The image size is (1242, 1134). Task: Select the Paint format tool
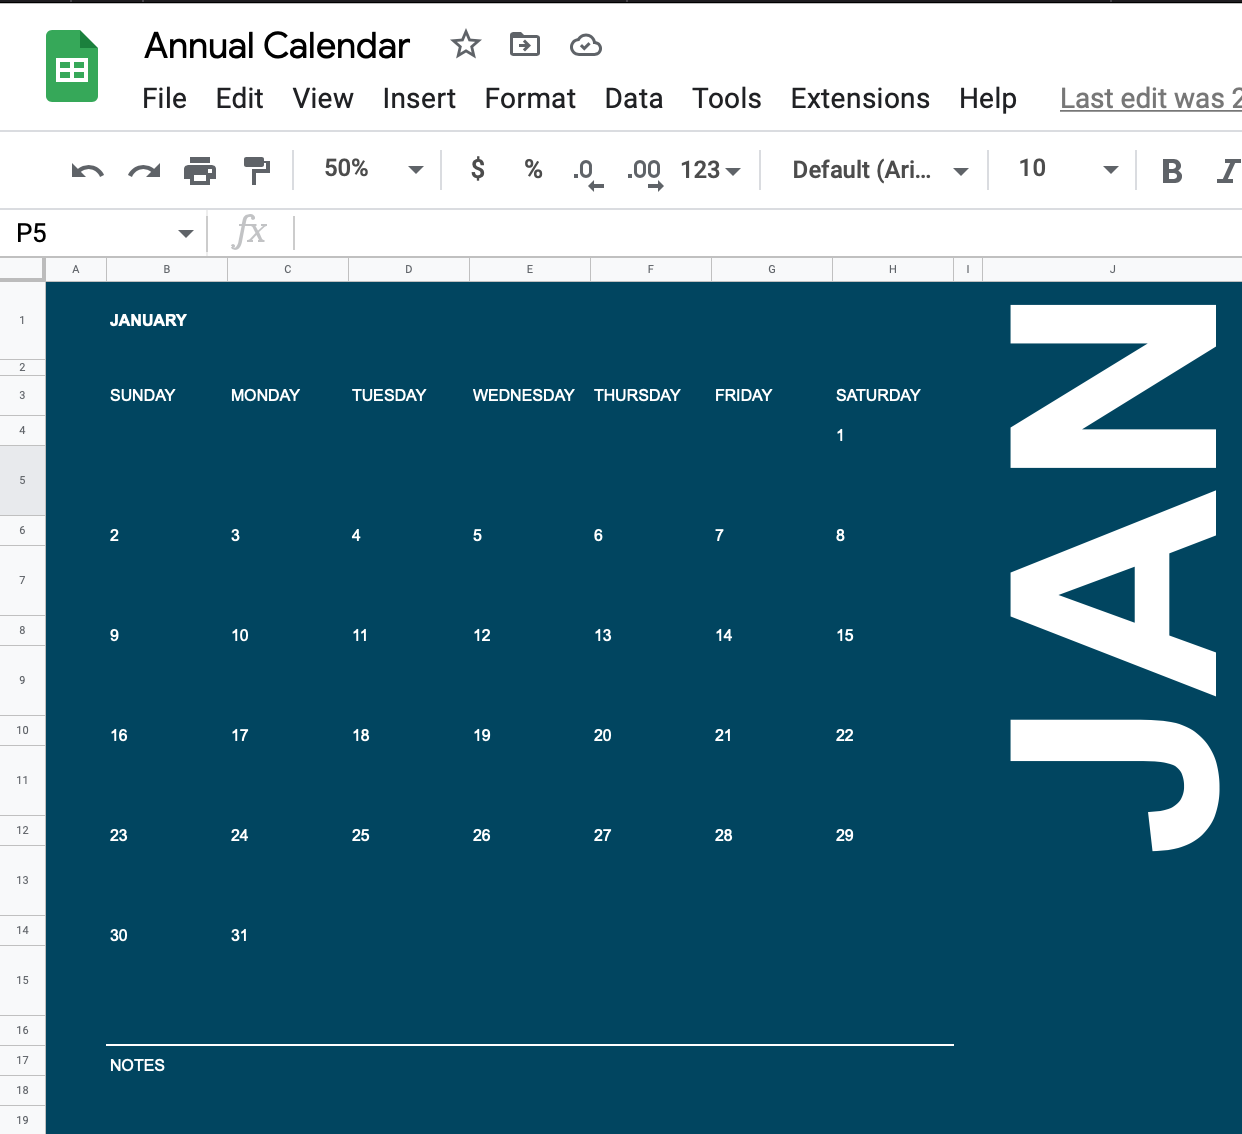257,169
